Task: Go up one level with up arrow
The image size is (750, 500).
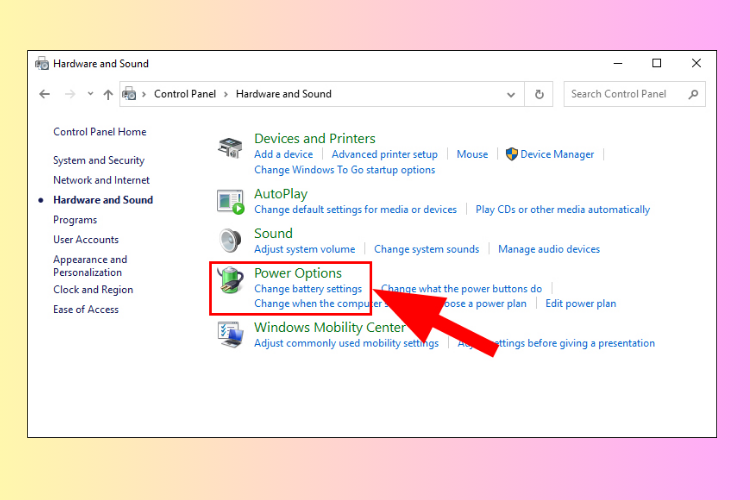Action: [108, 94]
